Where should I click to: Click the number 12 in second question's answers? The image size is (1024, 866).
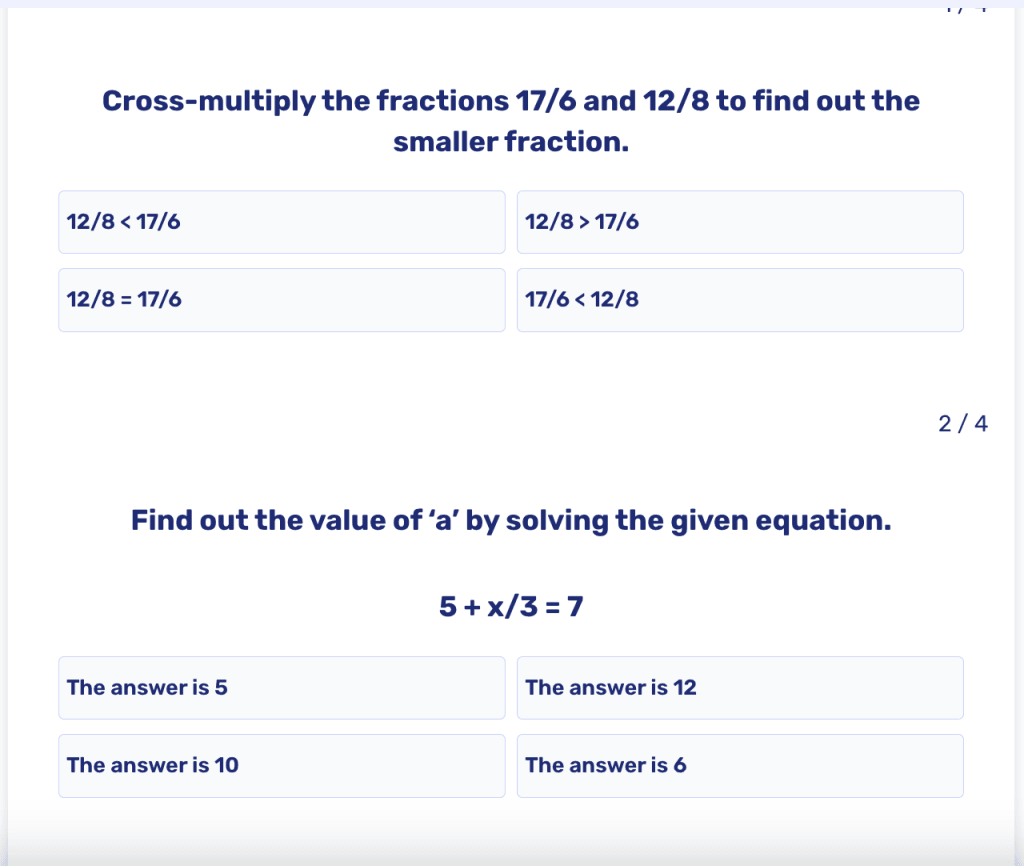click(684, 688)
